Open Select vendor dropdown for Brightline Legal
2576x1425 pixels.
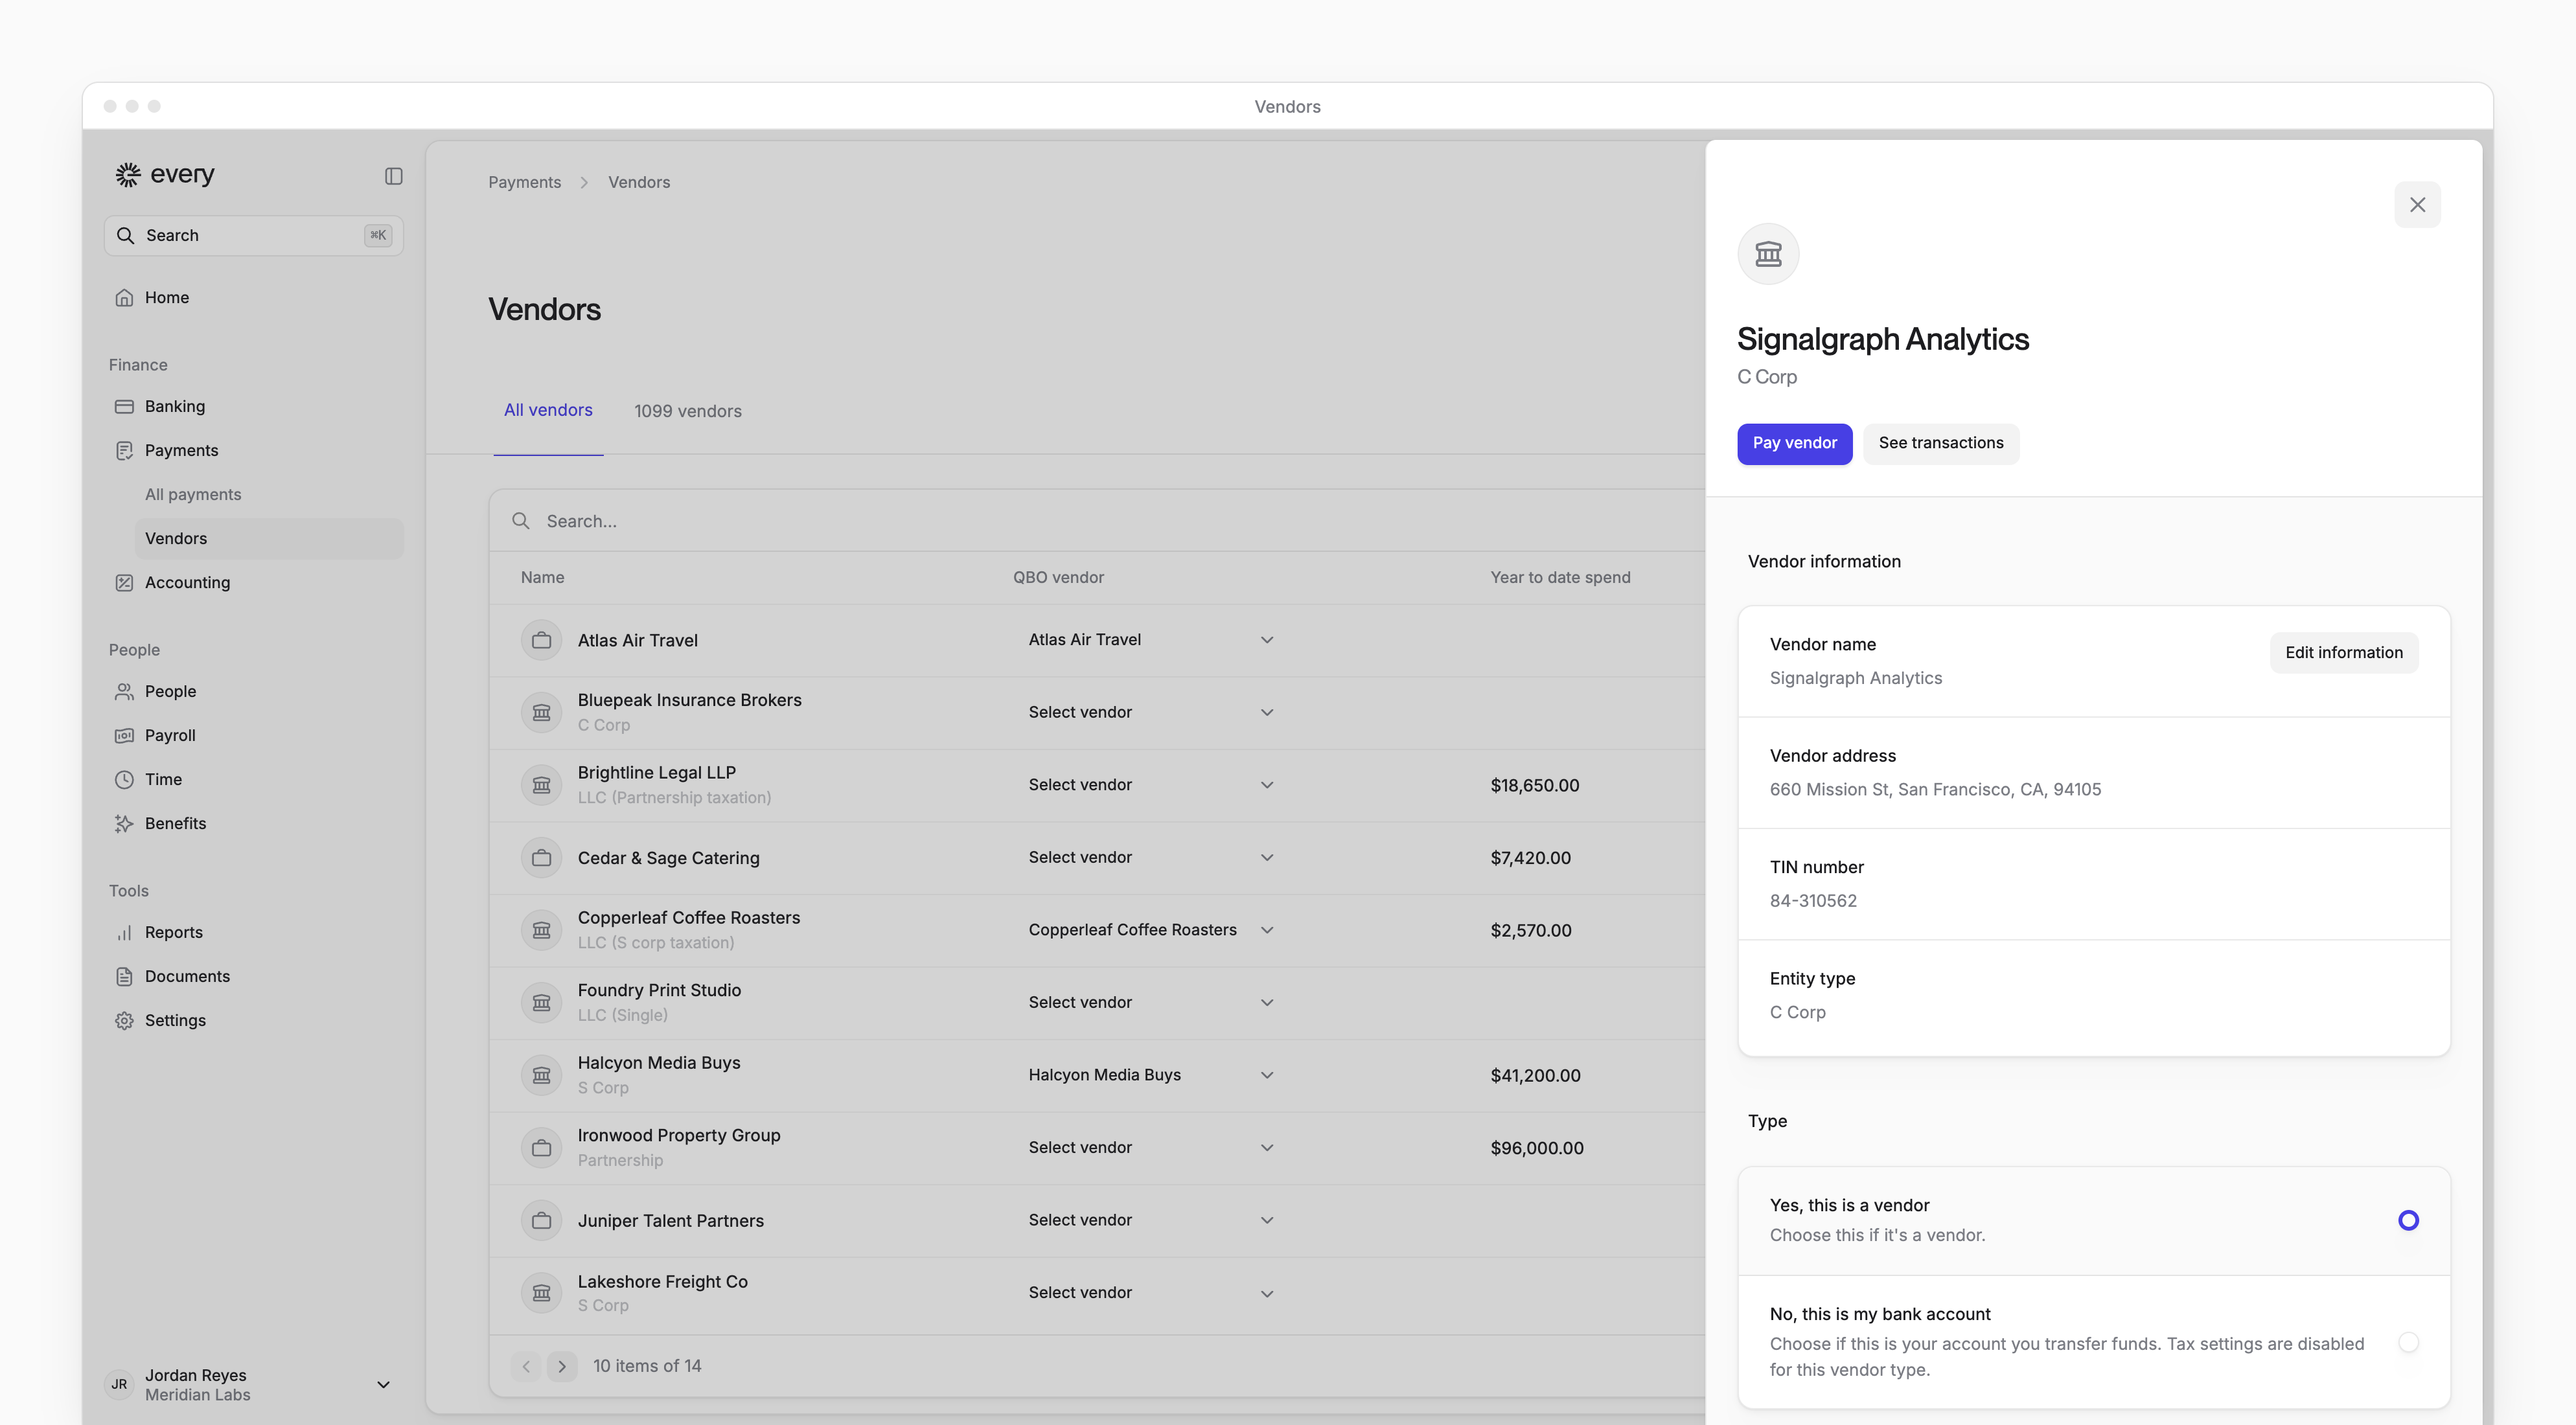click(1150, 785)
